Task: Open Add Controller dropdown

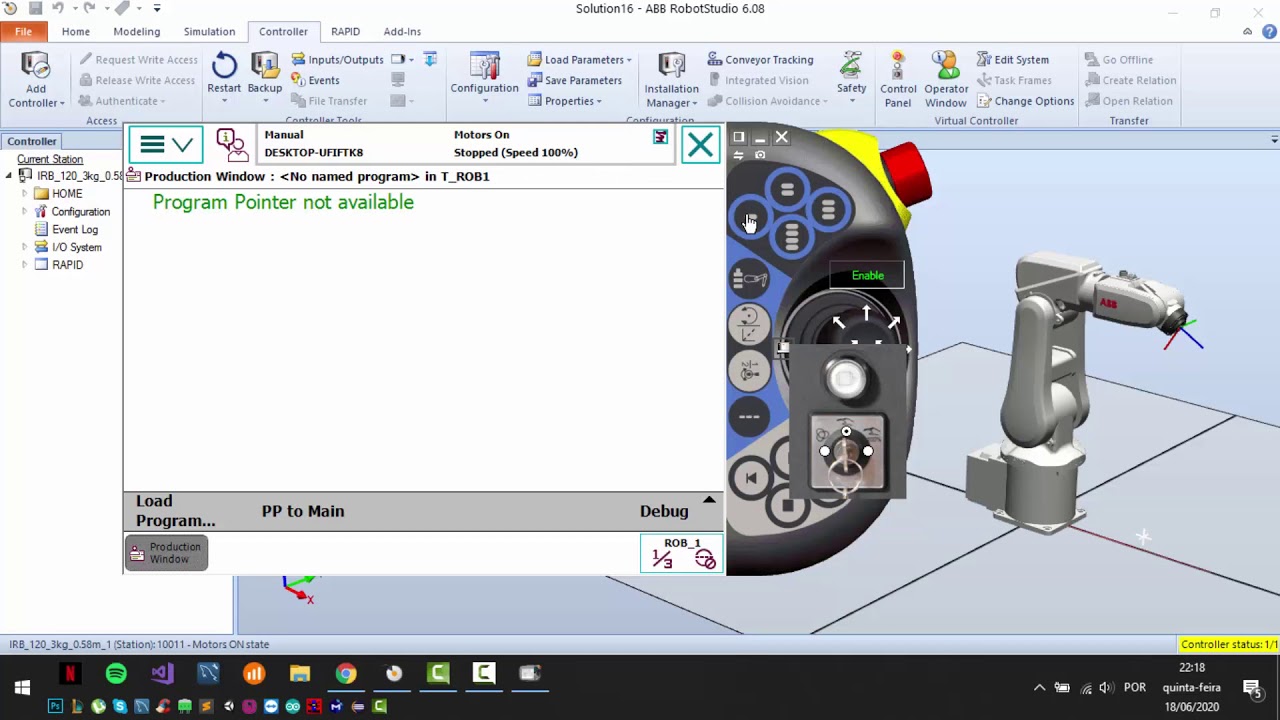Action: (36, 80)
